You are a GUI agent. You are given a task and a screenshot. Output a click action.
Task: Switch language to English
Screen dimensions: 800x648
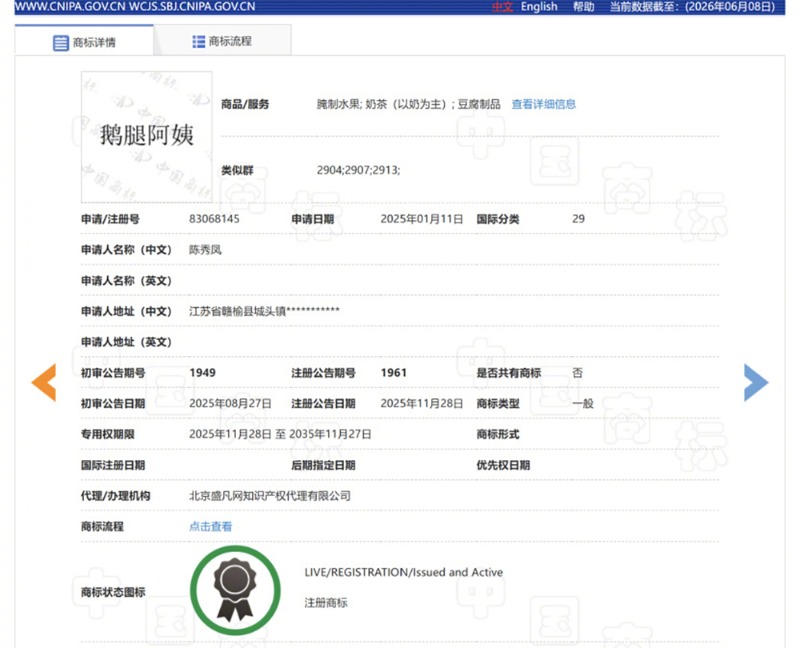[539, 7]
